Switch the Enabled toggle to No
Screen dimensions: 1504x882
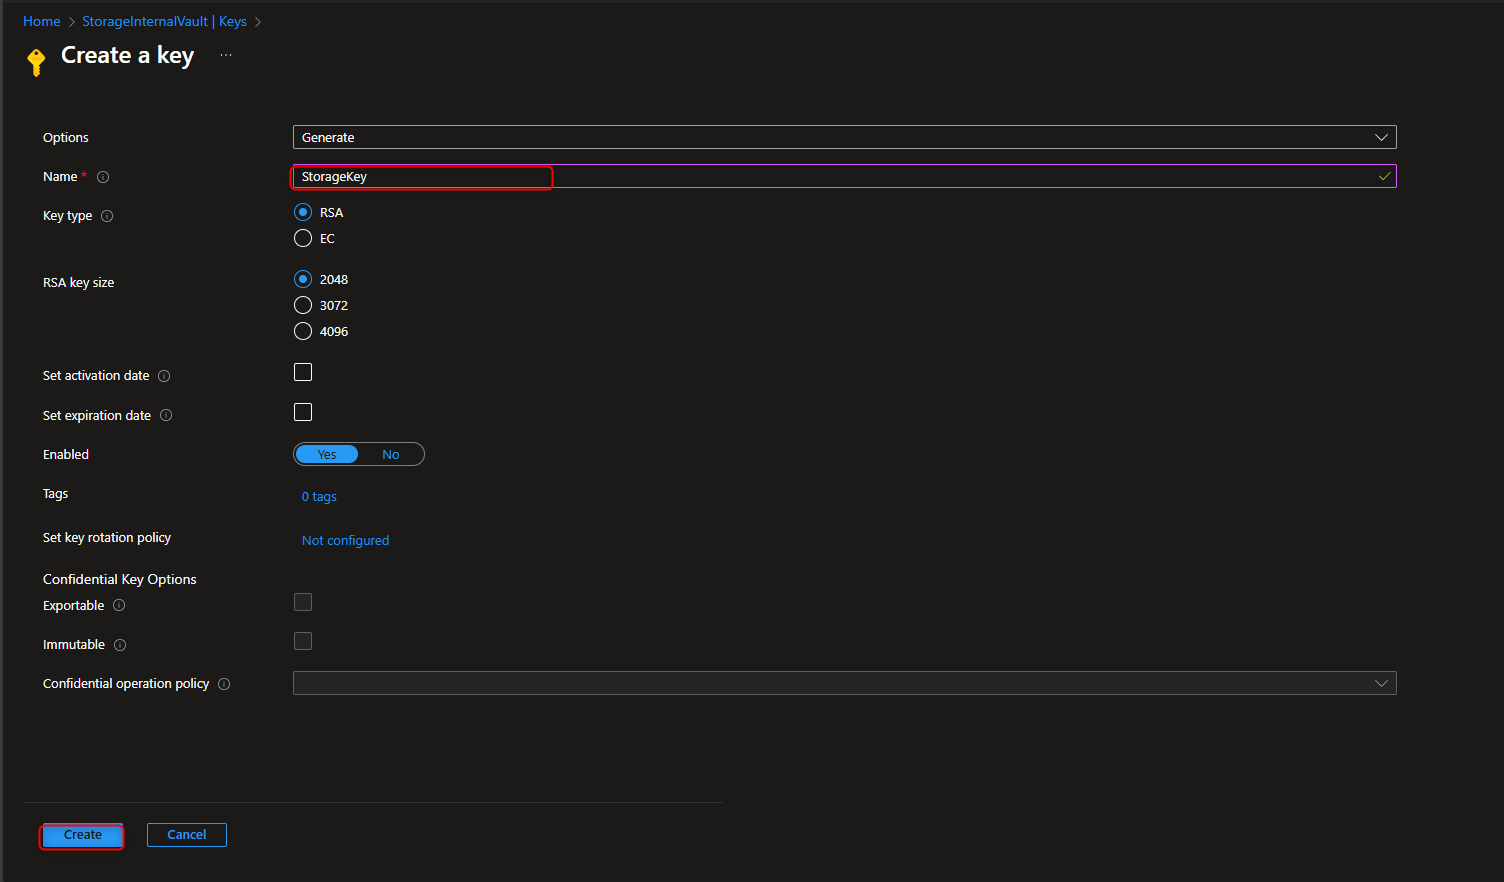[390, 454]
